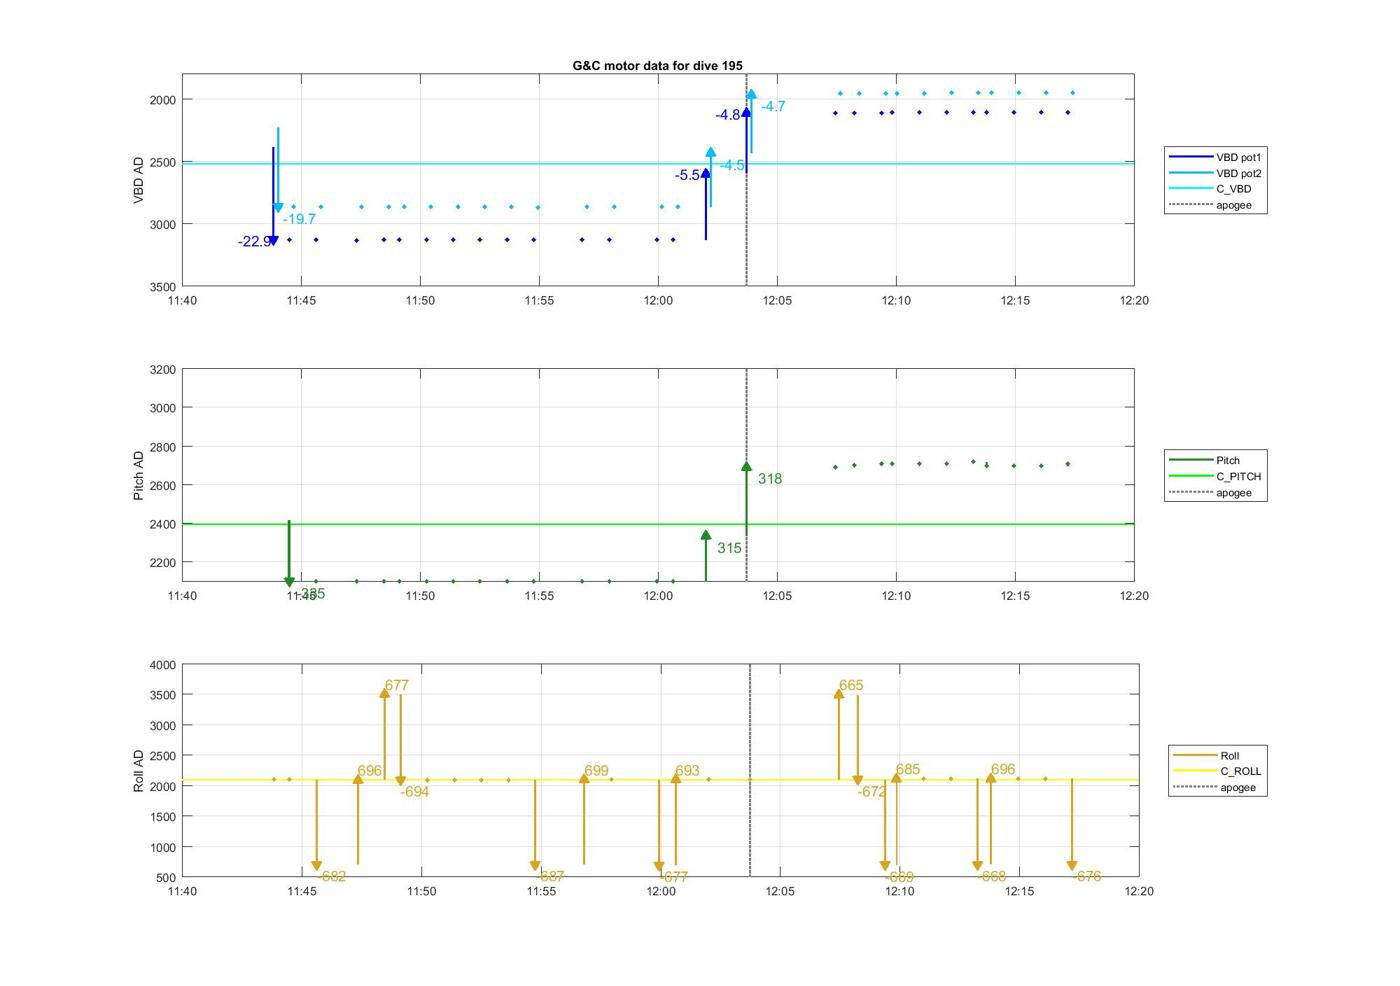Image resolution: width=1400 pixels, height=986 pixels.
Task: Click the '-687' roll move annotation
Action: (x=550, y=876)
